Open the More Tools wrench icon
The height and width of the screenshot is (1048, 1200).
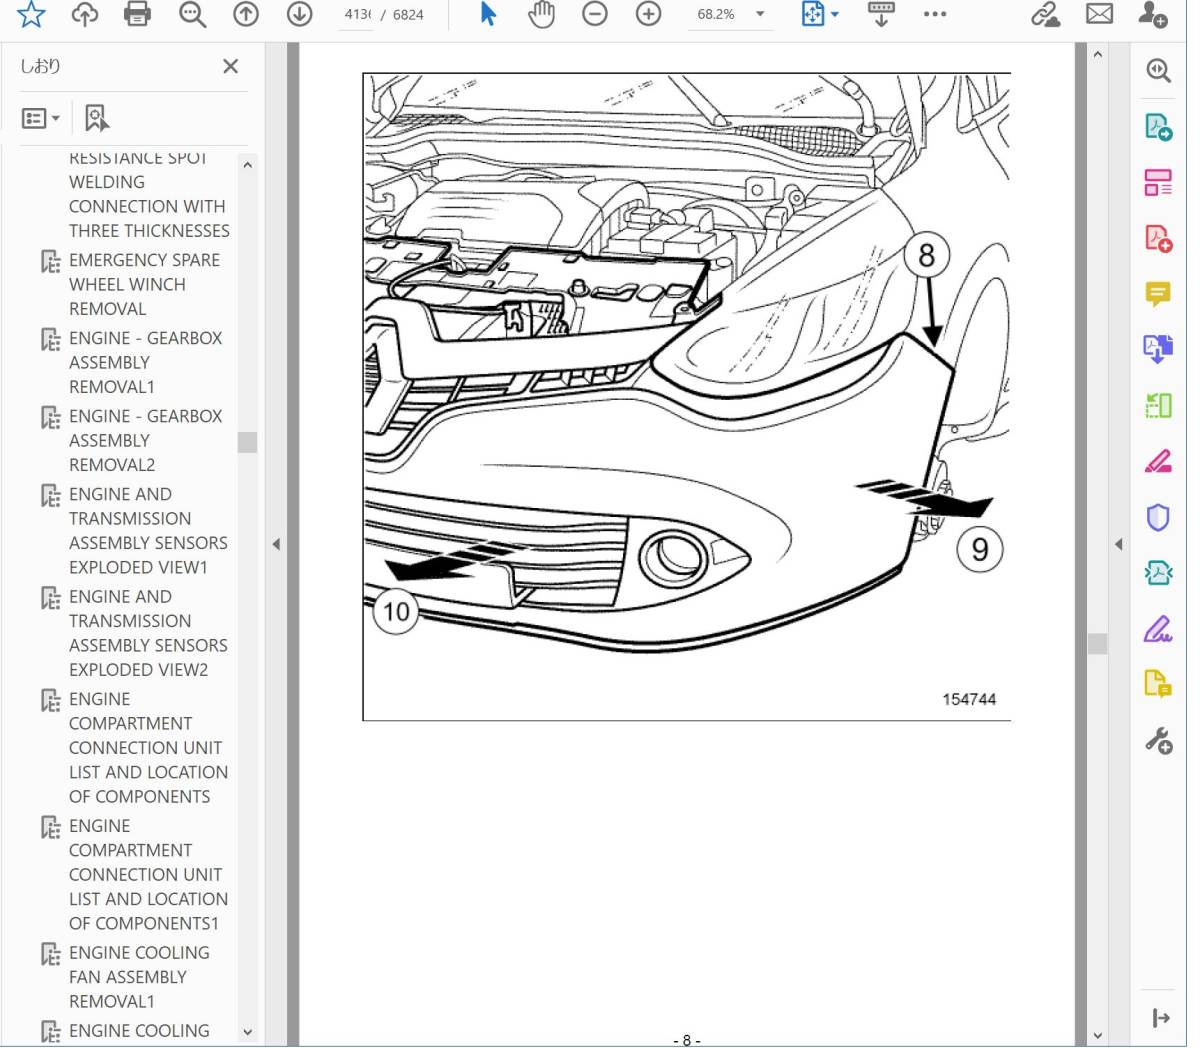click(1158, 741)
